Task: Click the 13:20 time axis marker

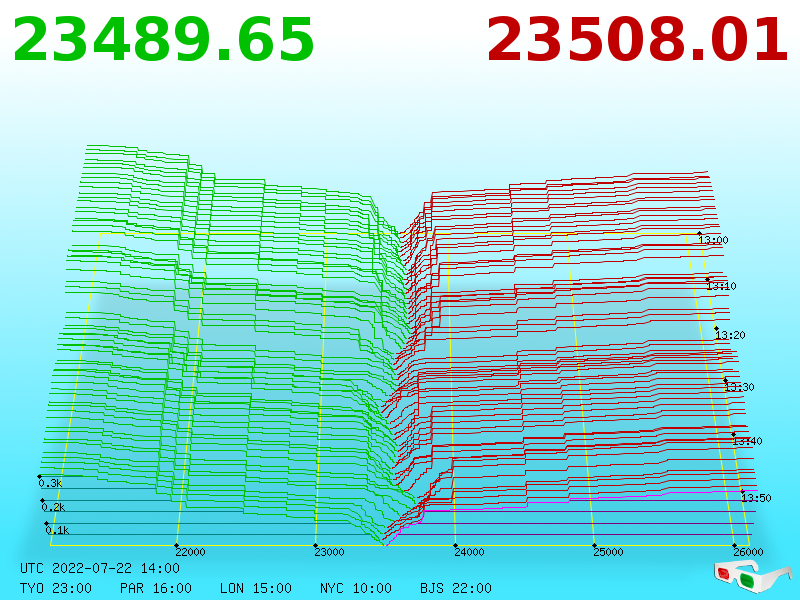Action: [x=730, y=335]
